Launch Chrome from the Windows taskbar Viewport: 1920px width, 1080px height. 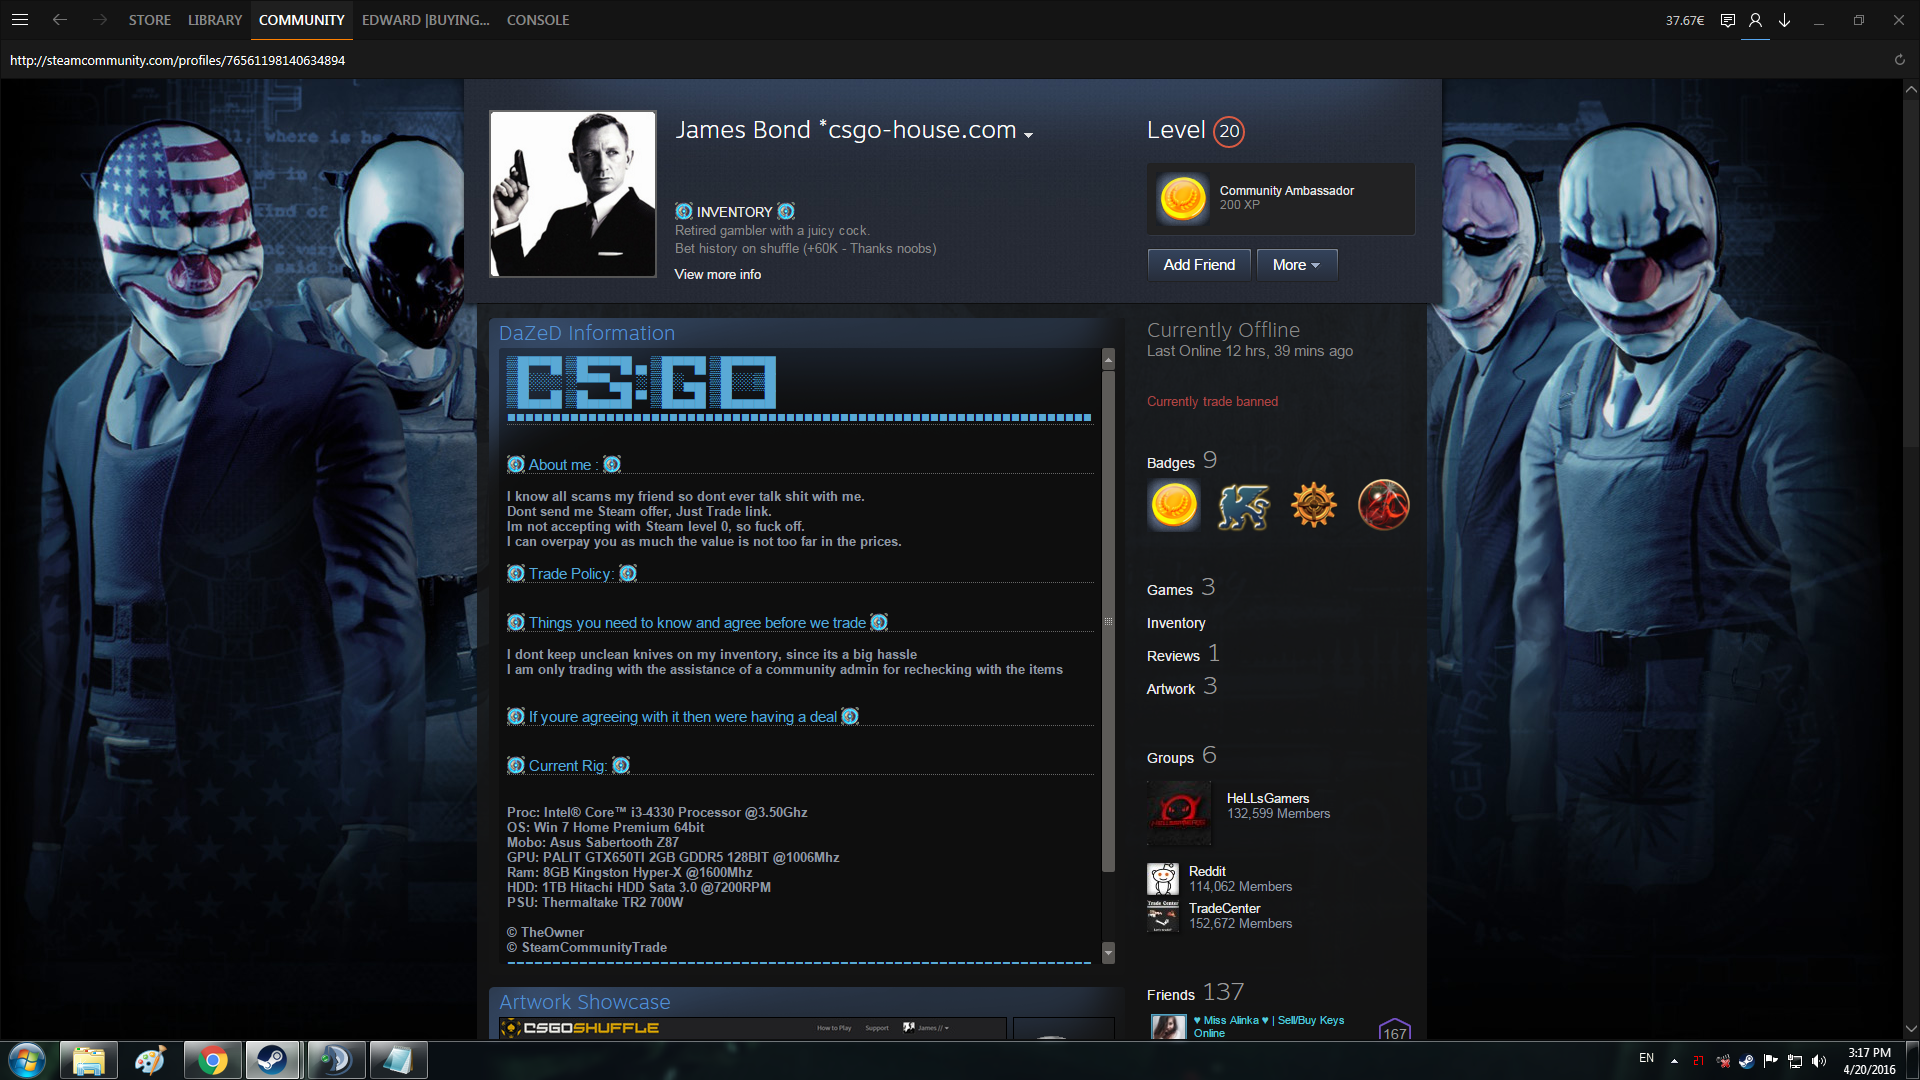point(212,1060)
